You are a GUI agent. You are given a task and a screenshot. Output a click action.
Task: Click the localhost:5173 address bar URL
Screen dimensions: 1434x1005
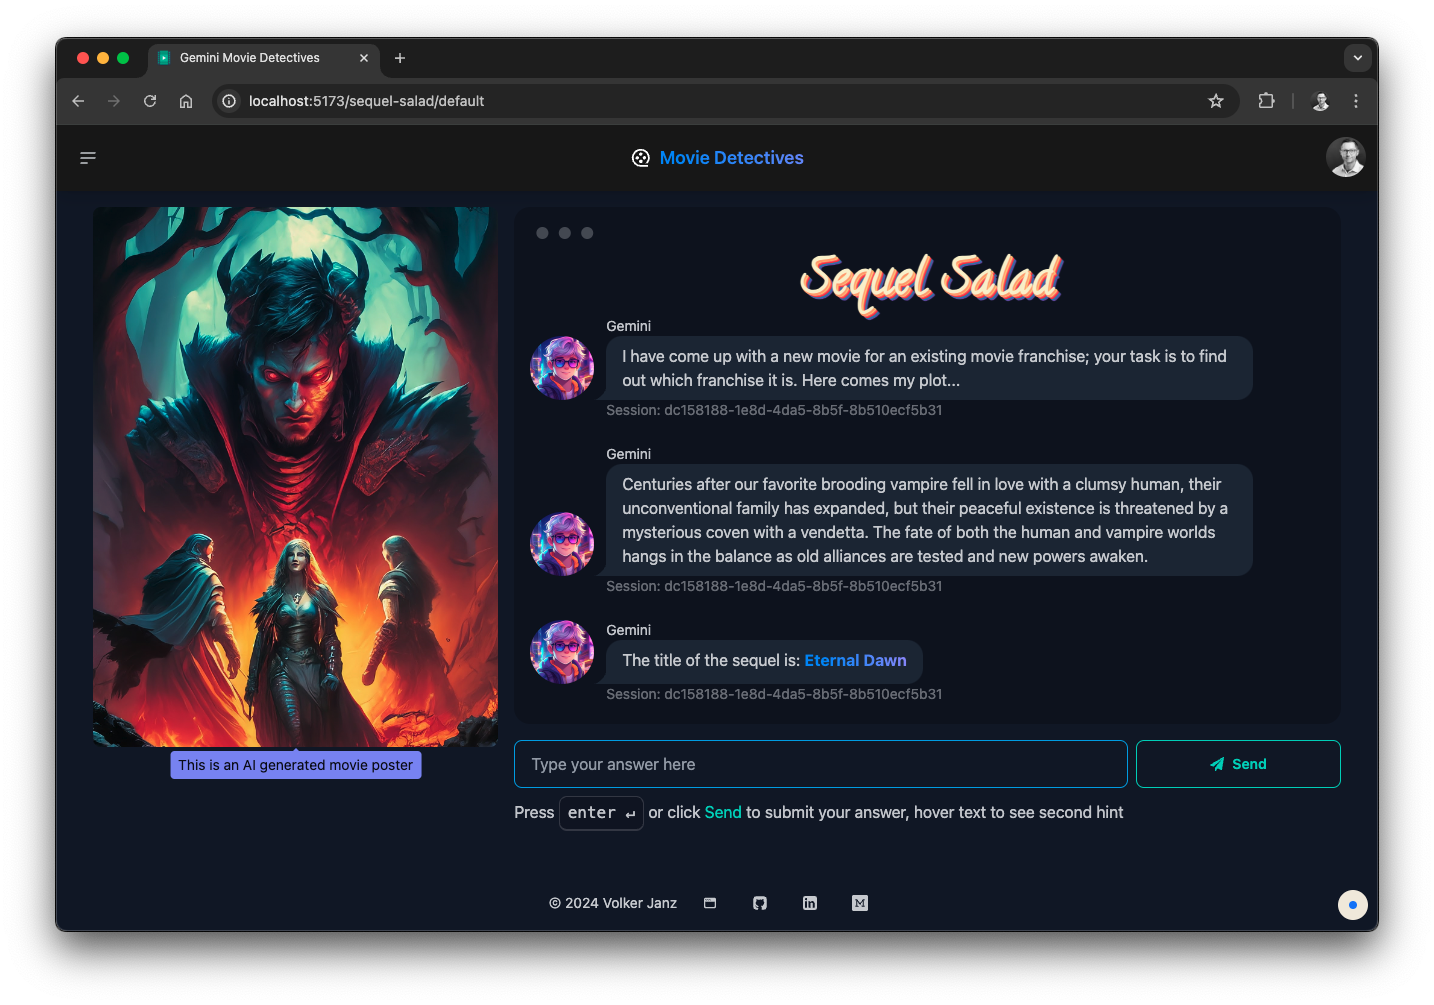366,101
